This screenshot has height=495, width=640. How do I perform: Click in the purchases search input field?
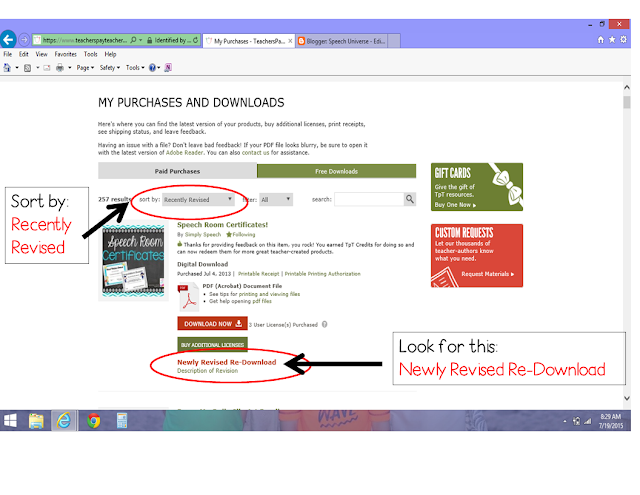pyautogui.click(x=369, y=199)
